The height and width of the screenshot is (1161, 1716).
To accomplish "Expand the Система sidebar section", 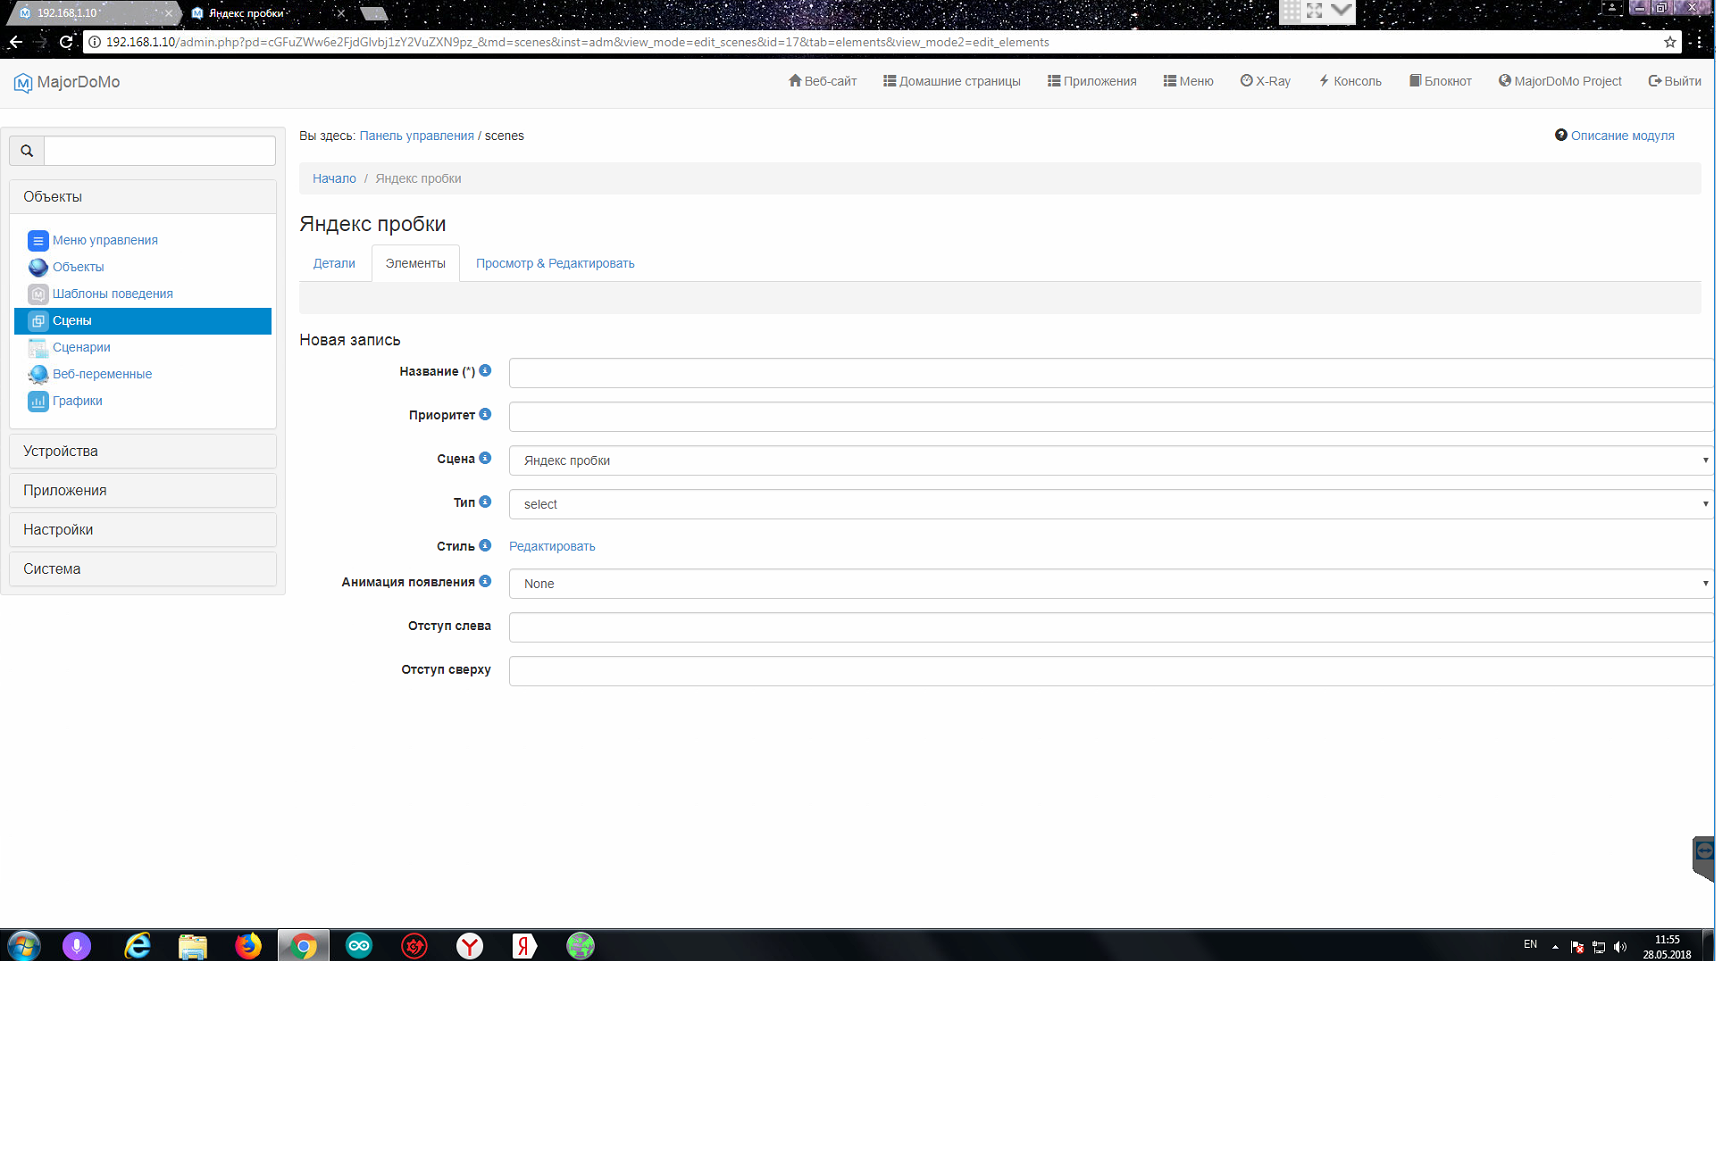I will tap(143, 569).
